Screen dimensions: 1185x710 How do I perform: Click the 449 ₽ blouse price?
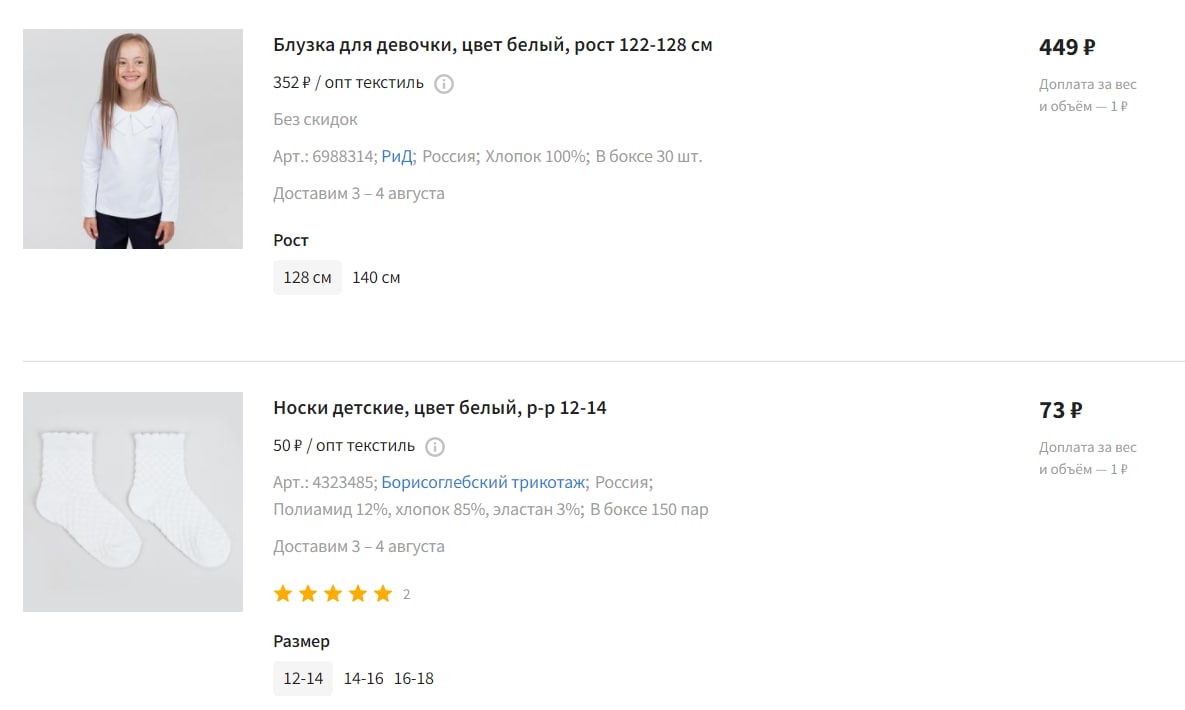click(1067, 47)
